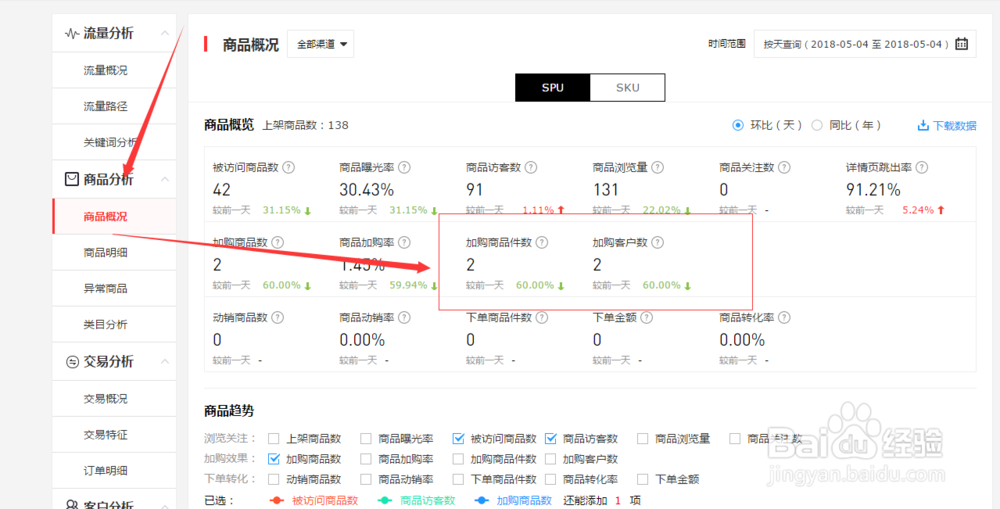
Task: Check the 商品浏览量 trend checkbox
Action: click(643, 439)
